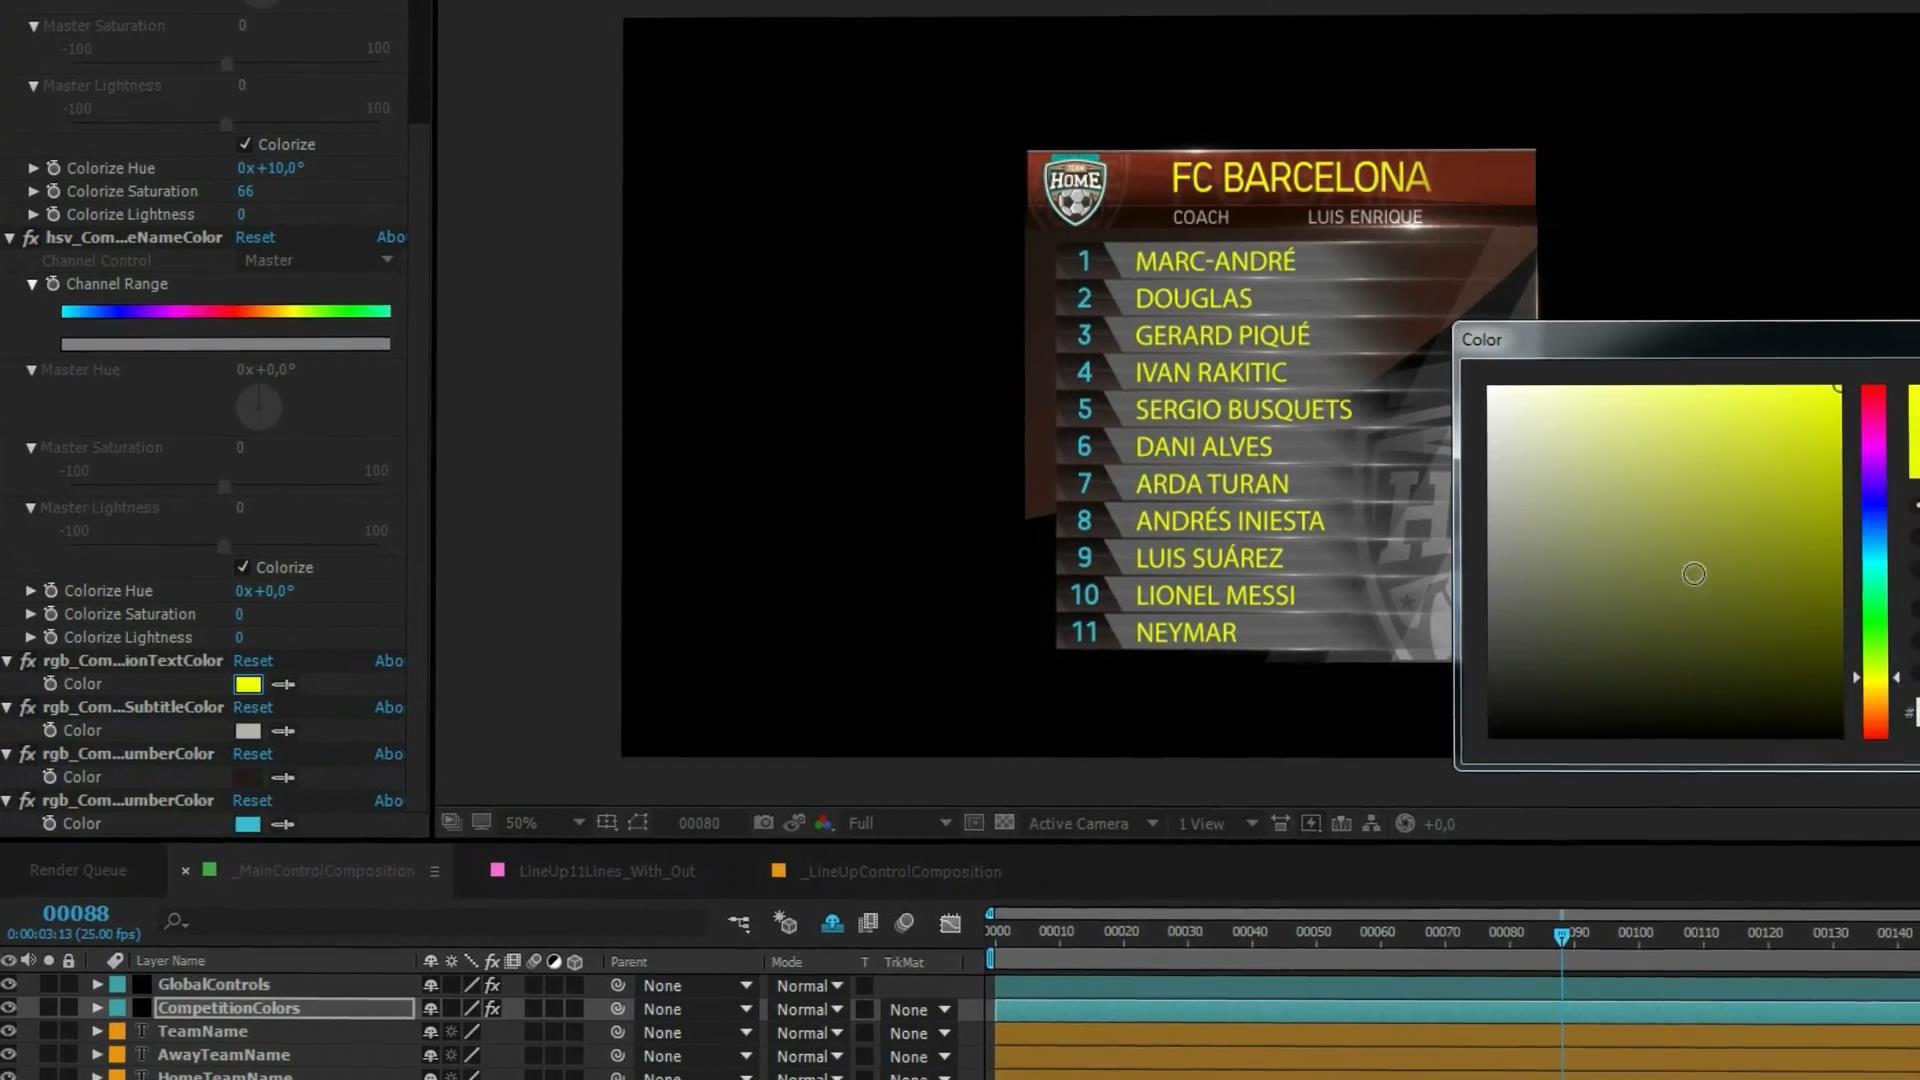Image resolution: width=1920 pixels, height=1080 pixels.
Task: Enable the Motion Blur timeline icon
Action: [x=905, y=923]
